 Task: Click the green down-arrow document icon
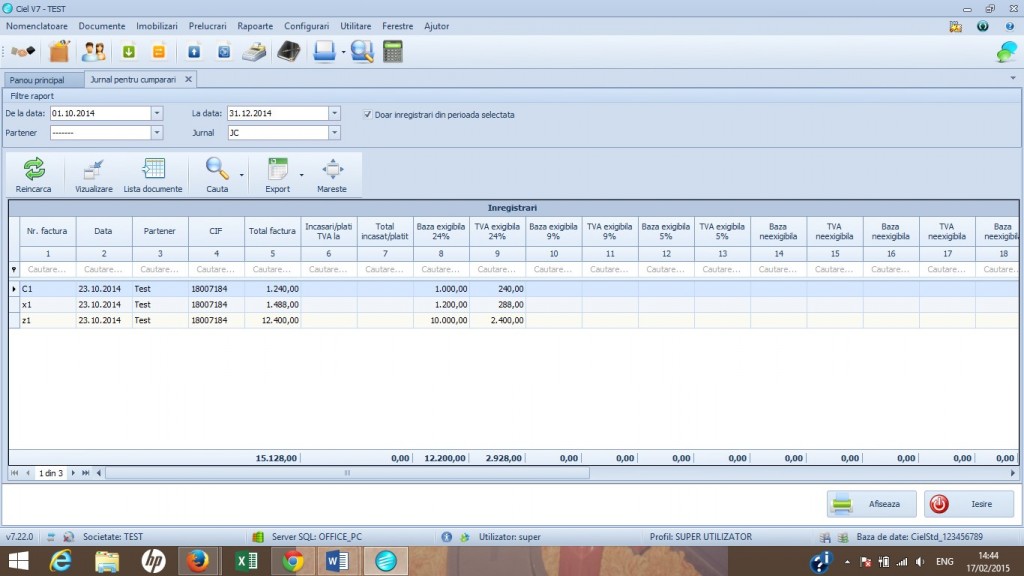pyautogui.click(x=129, y=52)
